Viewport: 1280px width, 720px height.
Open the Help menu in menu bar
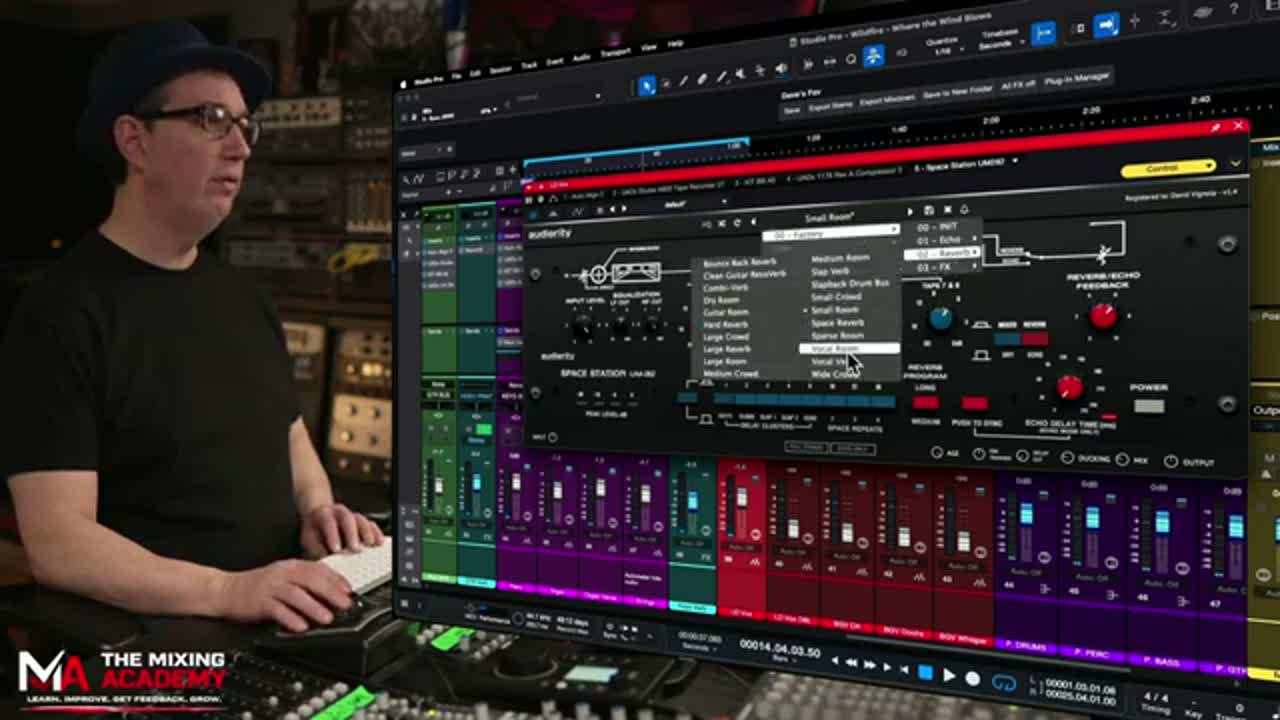click(x=675, y=45)
